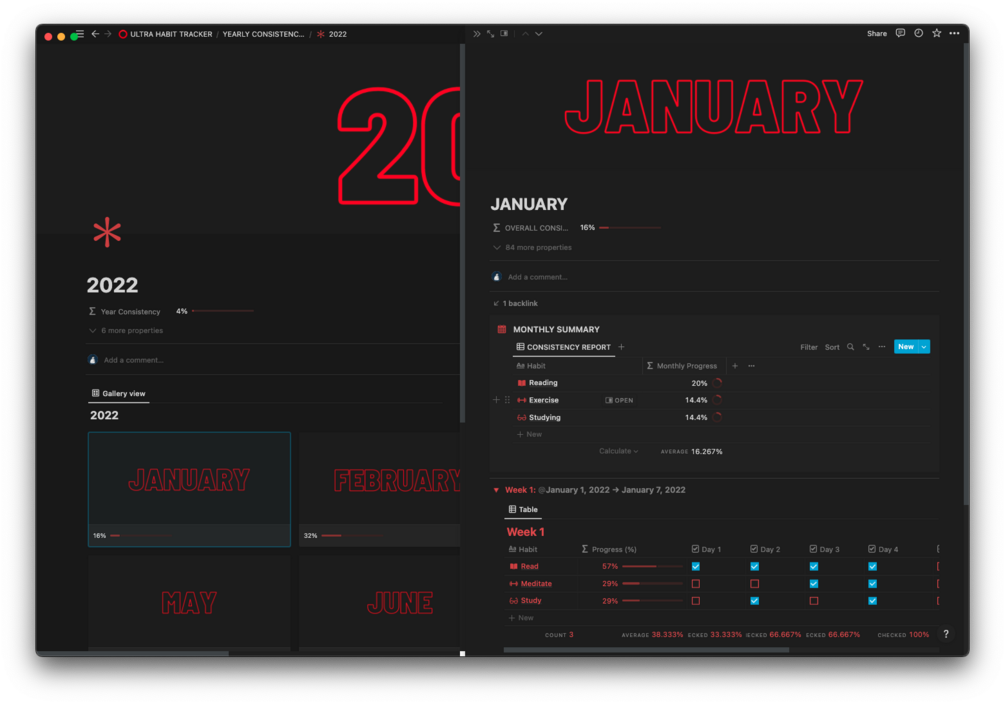This screenshot has width=1005, height=704.
Task: Uncheck Day 1 for Read
Action: 696,567
